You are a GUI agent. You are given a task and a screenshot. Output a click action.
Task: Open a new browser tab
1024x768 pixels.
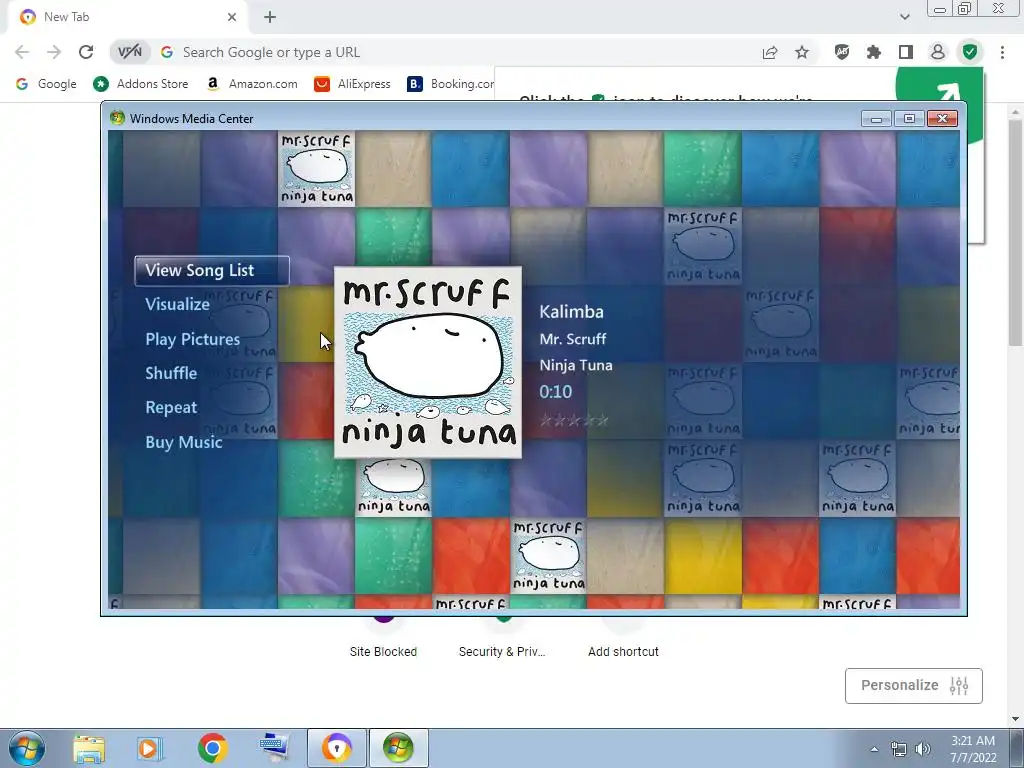coord(270,17)
